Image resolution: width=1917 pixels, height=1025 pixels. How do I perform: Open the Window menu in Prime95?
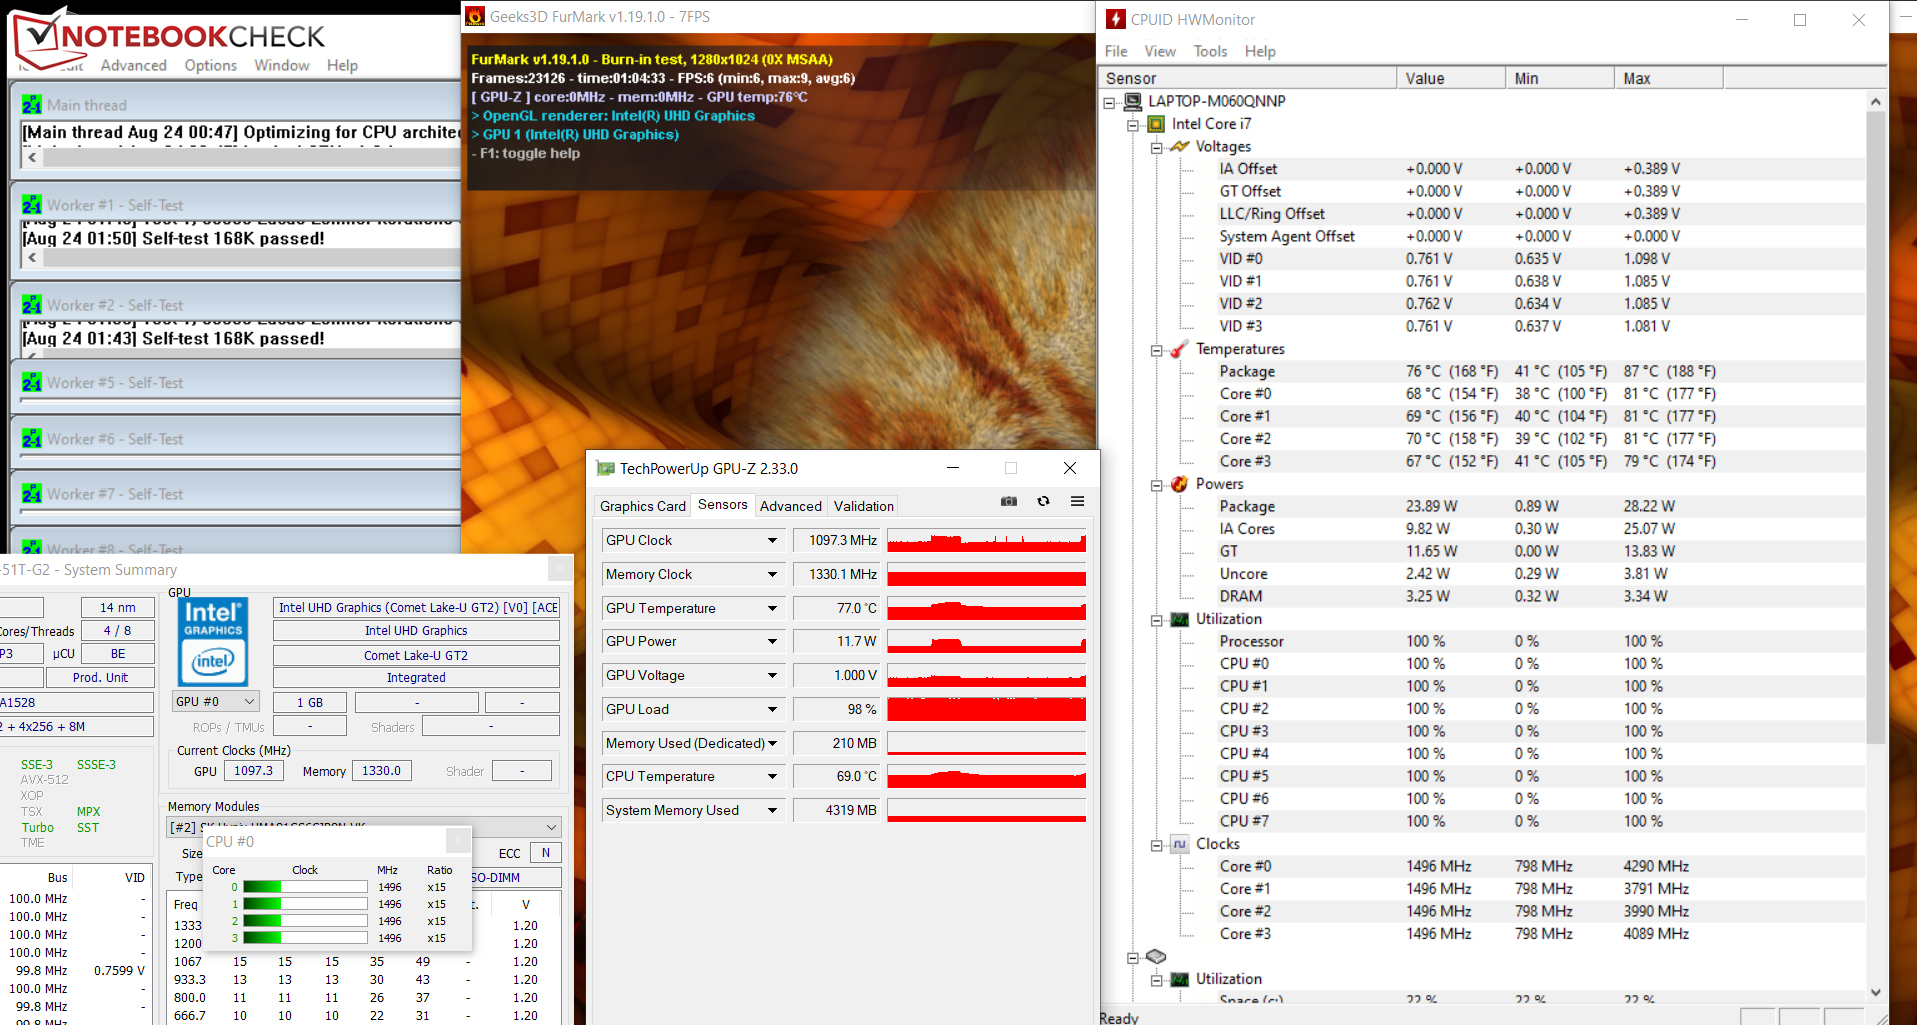coord(282,65)
